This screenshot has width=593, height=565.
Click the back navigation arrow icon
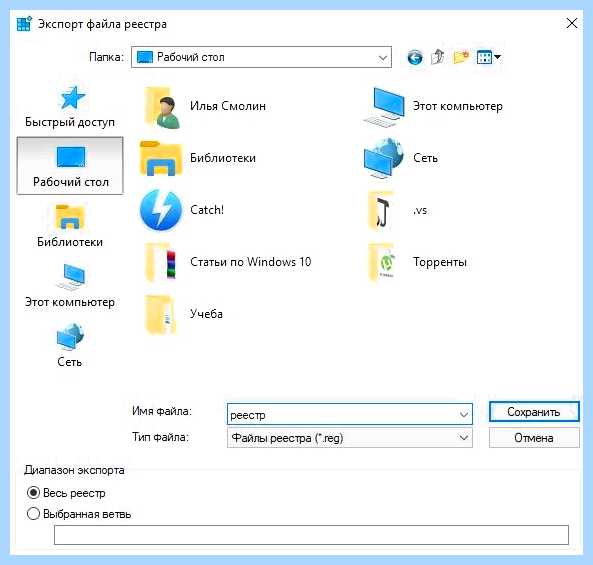(x=415, y=57)
